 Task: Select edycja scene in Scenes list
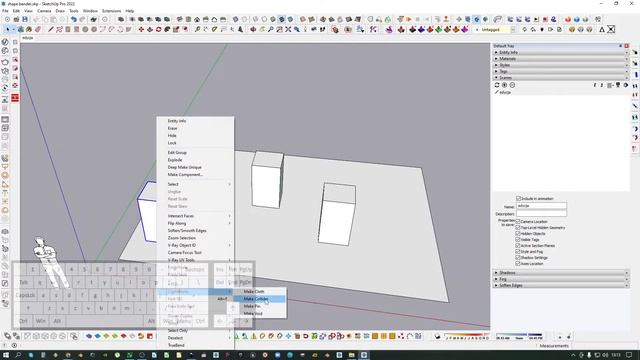505,92
